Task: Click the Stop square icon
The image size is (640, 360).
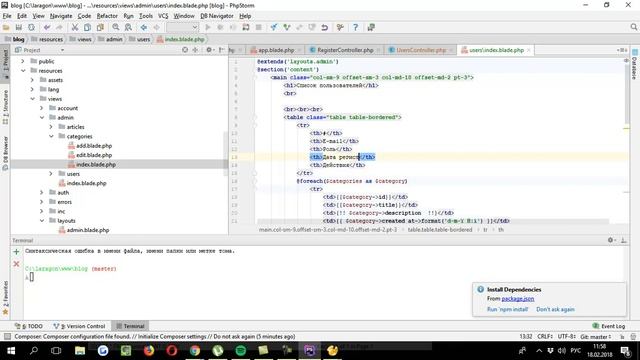Action: point(258,27)
